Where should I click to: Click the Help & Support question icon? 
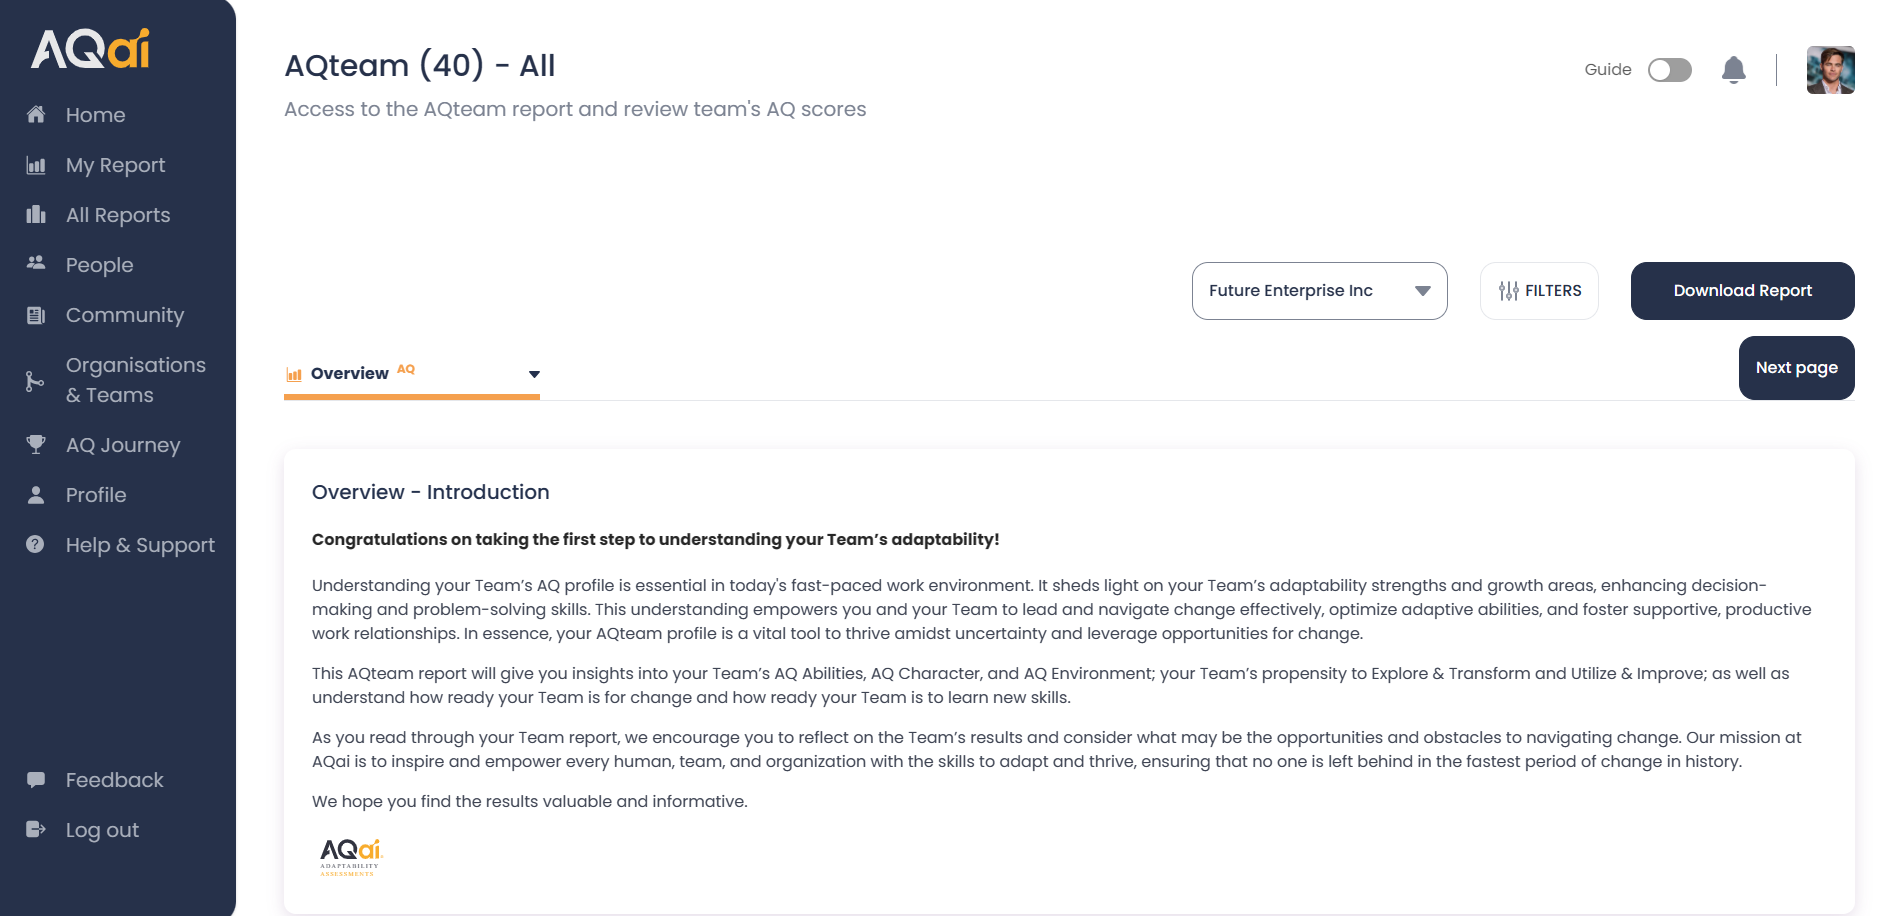click(35, 544)
